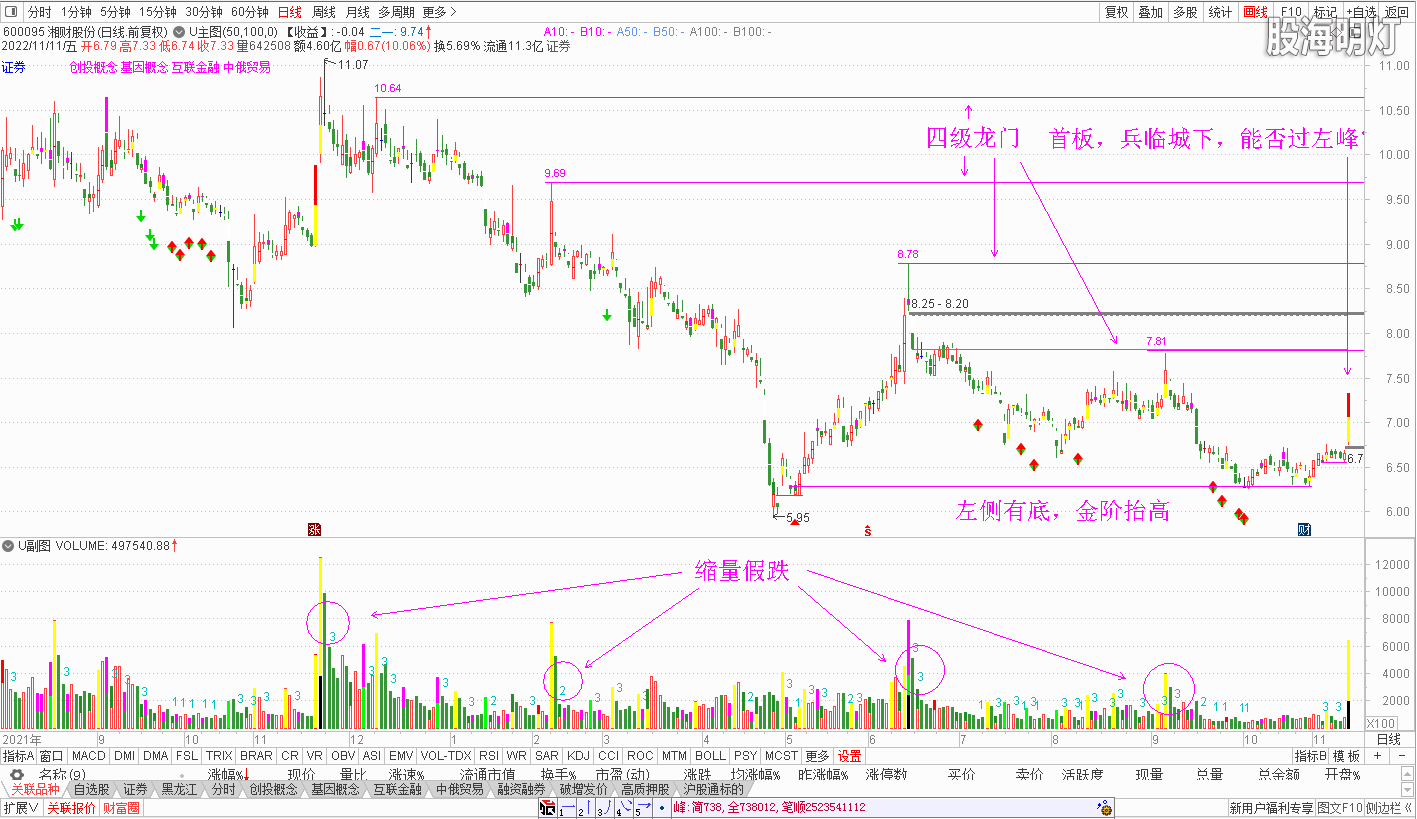This screenshot has height=819, width=1417.
Task: Click the 返回 back button
Action: tap(1397, 12)
